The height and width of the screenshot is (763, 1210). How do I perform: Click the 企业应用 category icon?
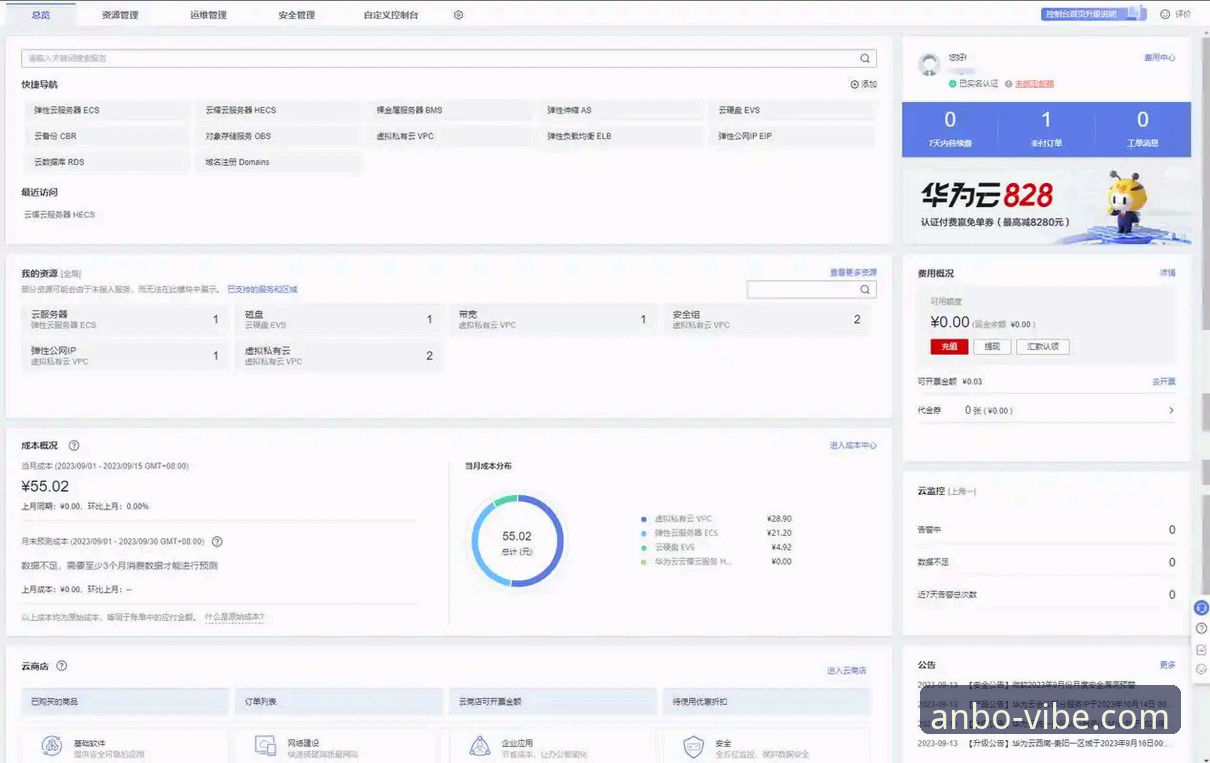pos(480,746)
